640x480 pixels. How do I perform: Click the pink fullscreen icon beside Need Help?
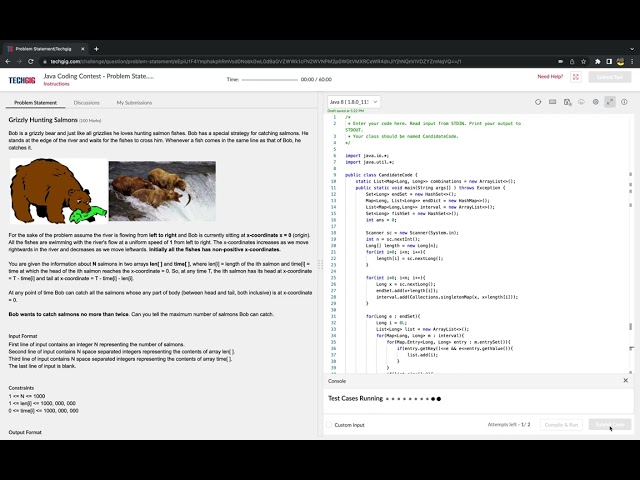pos(576,77)
